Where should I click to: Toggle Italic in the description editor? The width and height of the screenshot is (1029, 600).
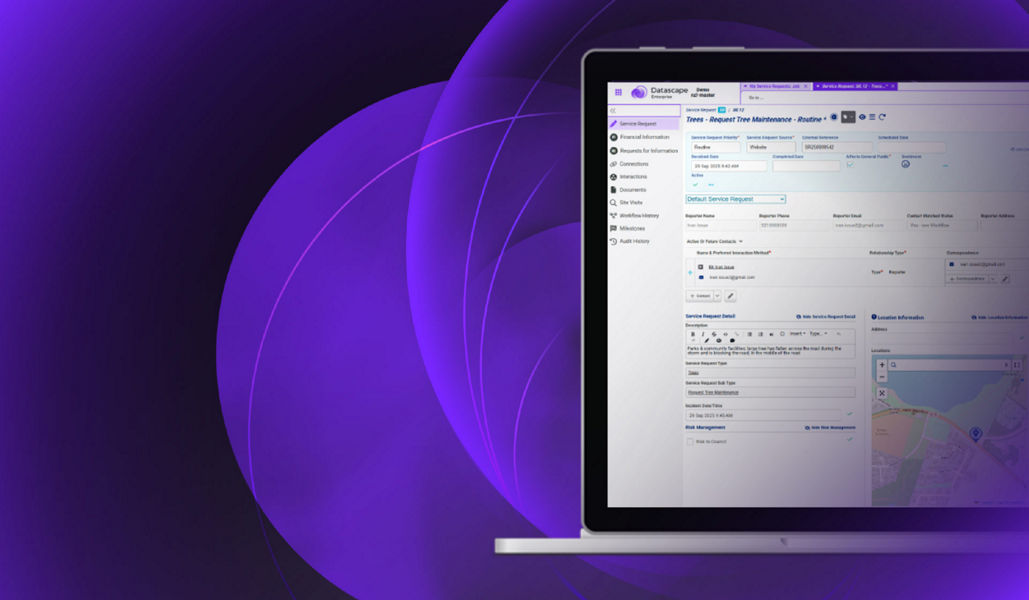pos(703,334)
